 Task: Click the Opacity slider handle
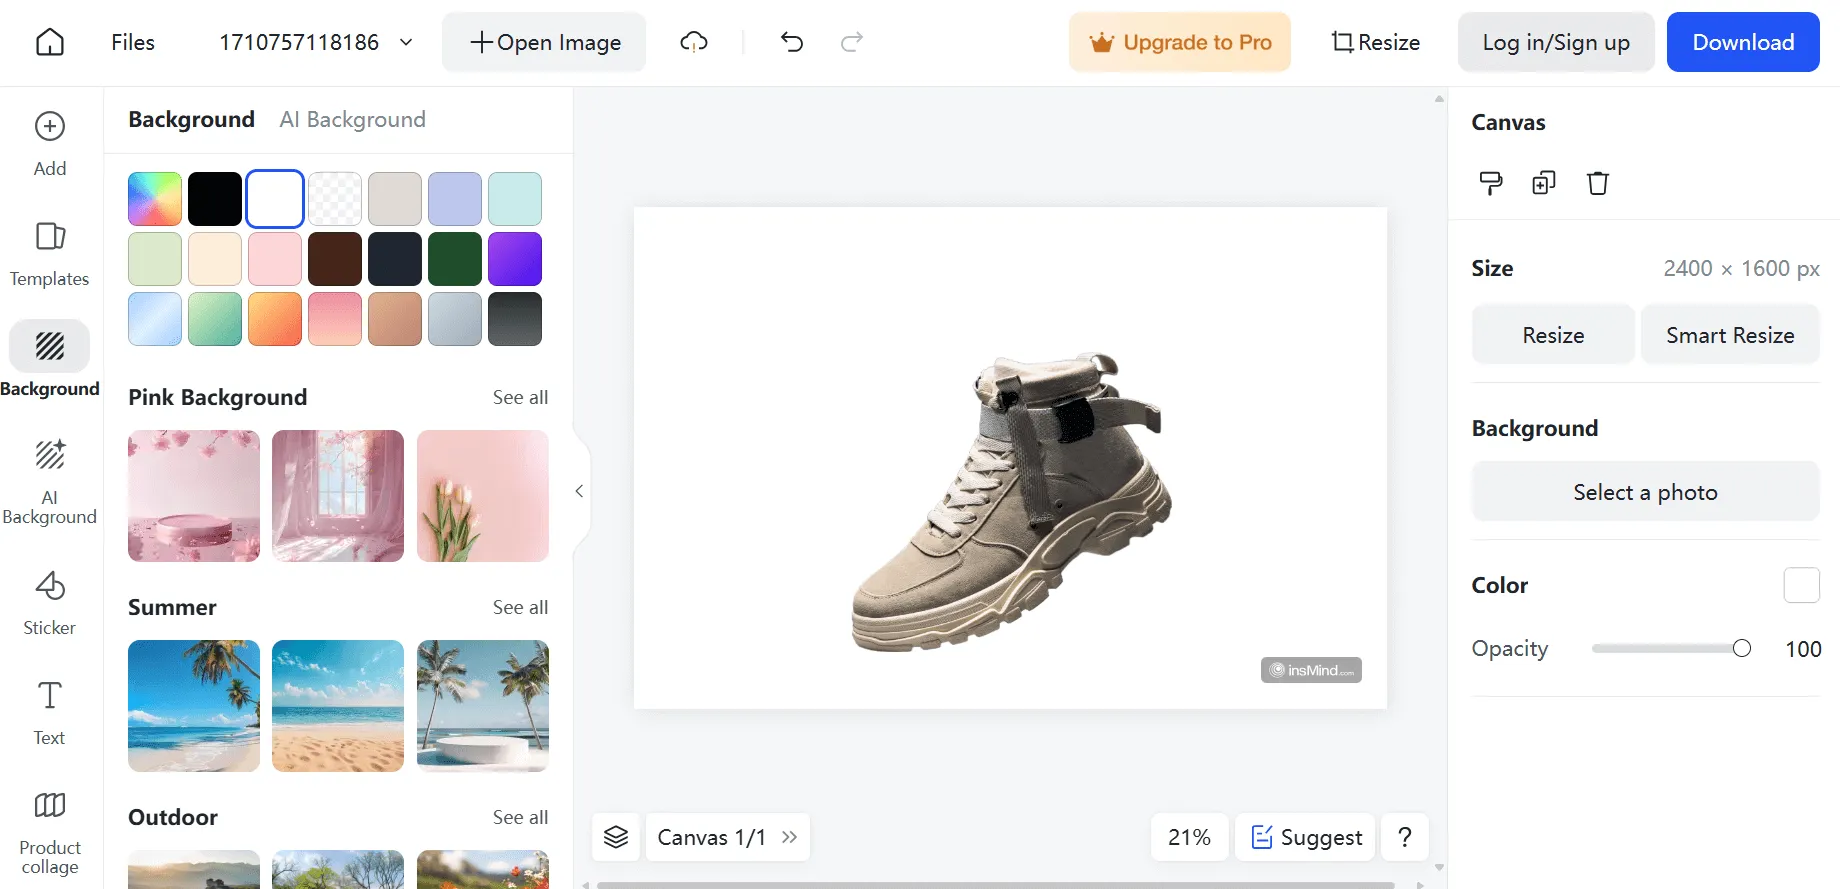(1742, 648)
